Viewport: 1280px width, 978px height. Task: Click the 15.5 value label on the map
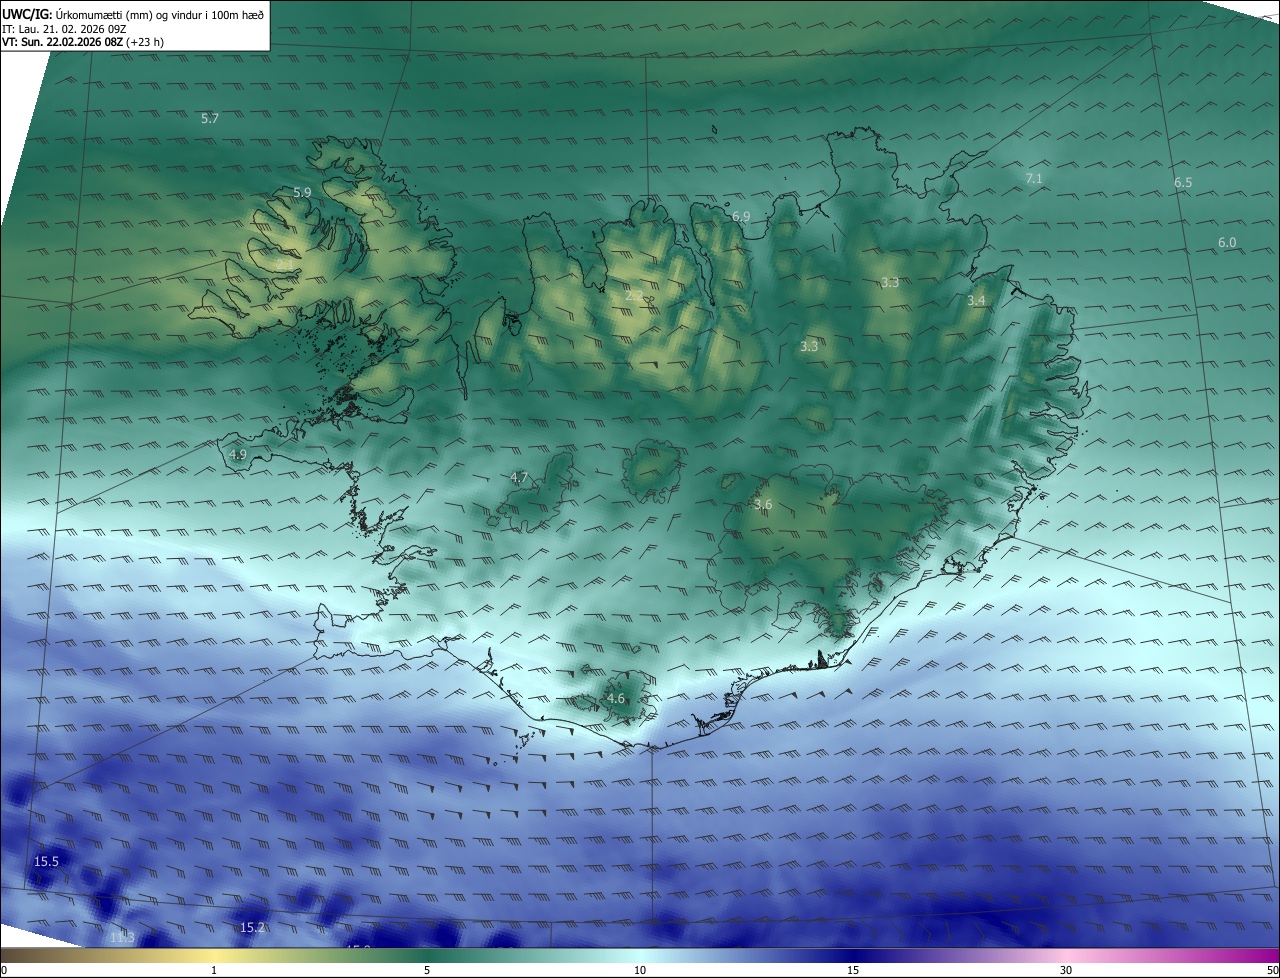pyautogui.click(x=47, y=861)
